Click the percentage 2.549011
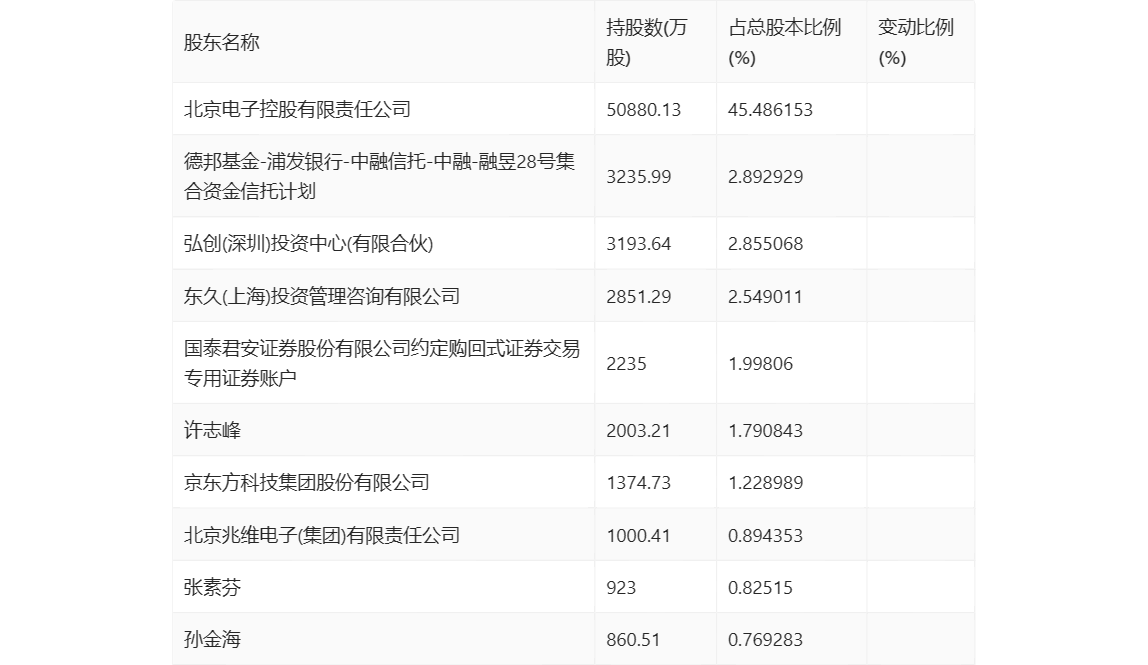 click(x=765, y=297)
